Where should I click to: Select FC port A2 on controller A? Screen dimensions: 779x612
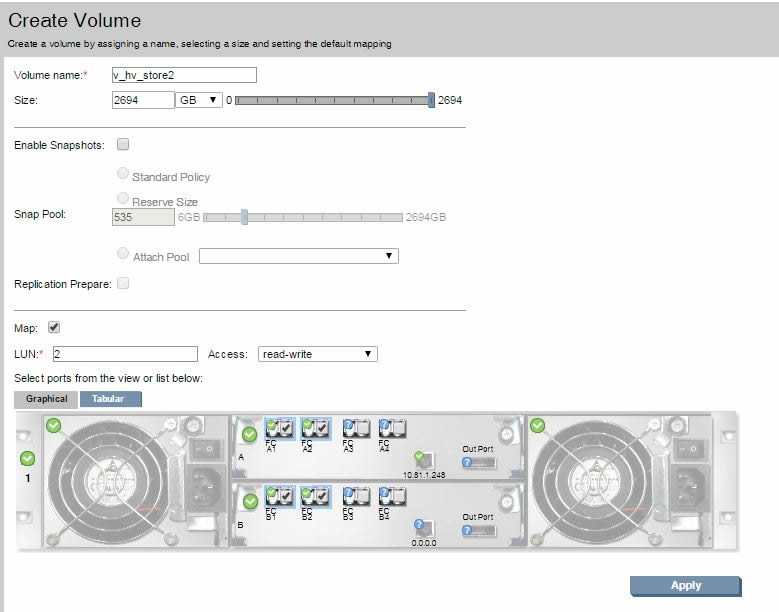click(316, 428)
